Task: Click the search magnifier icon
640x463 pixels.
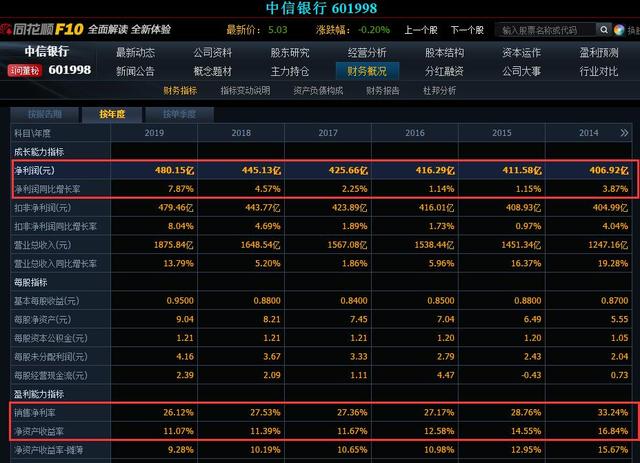Action: click(604, 30)
